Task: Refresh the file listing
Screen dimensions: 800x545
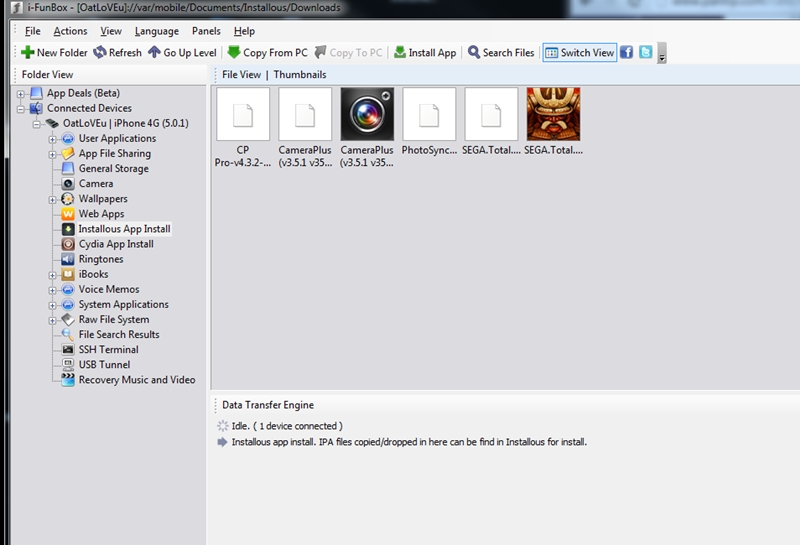Action: [x=117, y=53]
